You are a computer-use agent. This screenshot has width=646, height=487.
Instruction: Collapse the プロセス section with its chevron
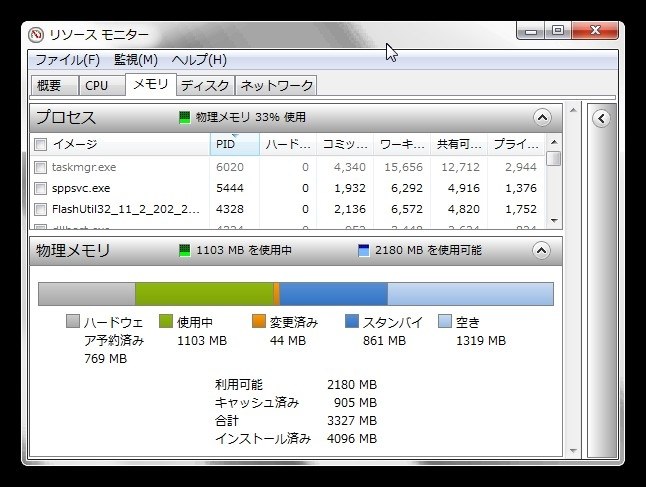(543, 118)
